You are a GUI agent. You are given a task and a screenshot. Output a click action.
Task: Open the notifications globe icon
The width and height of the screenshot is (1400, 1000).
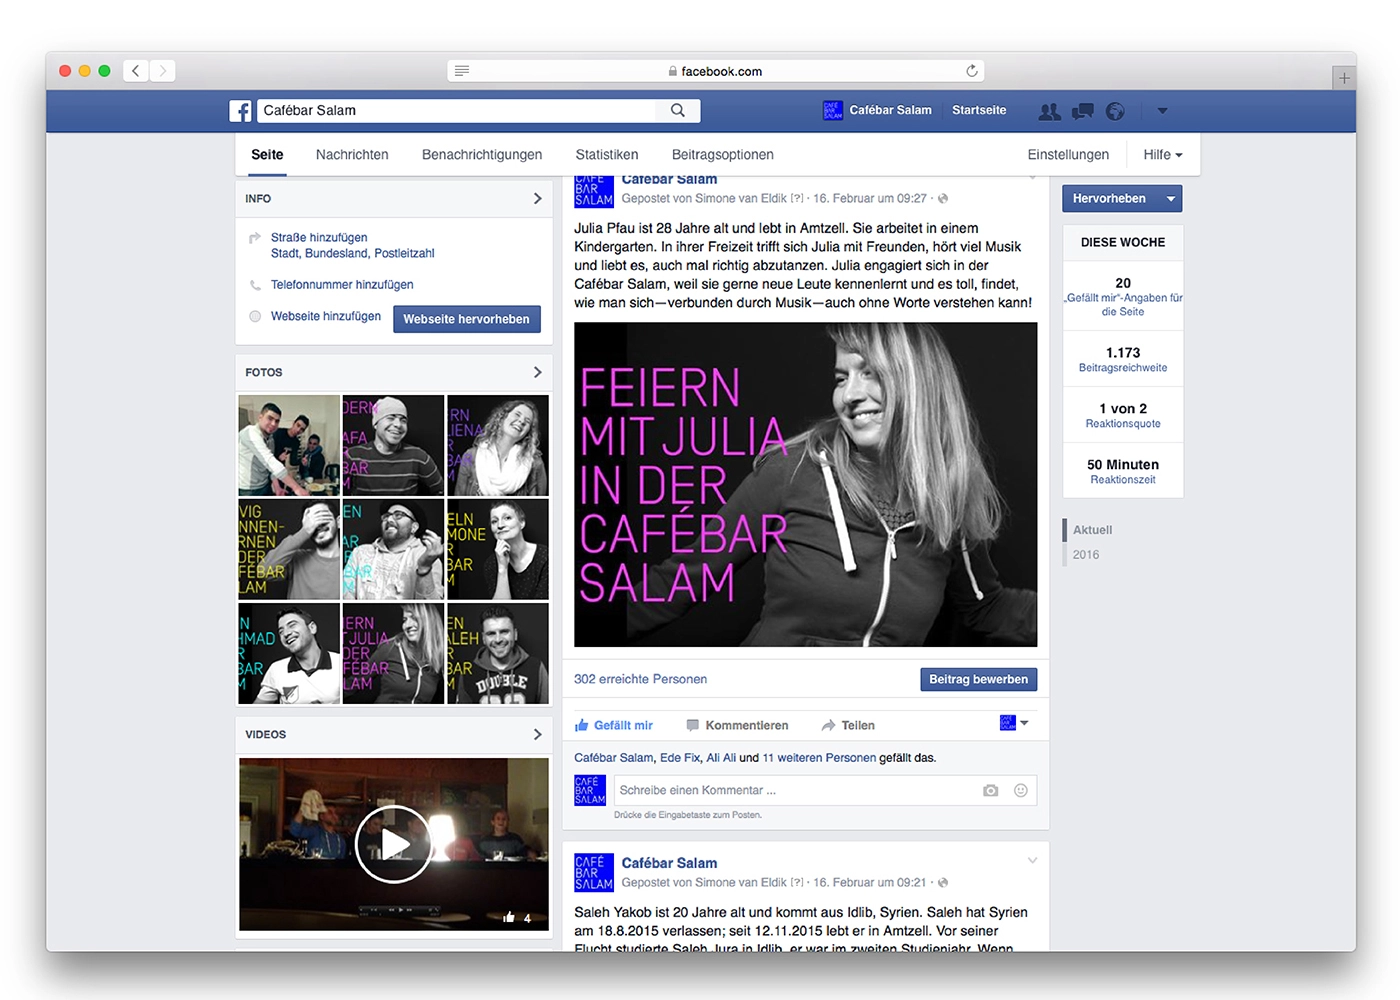coord(1115,112)
